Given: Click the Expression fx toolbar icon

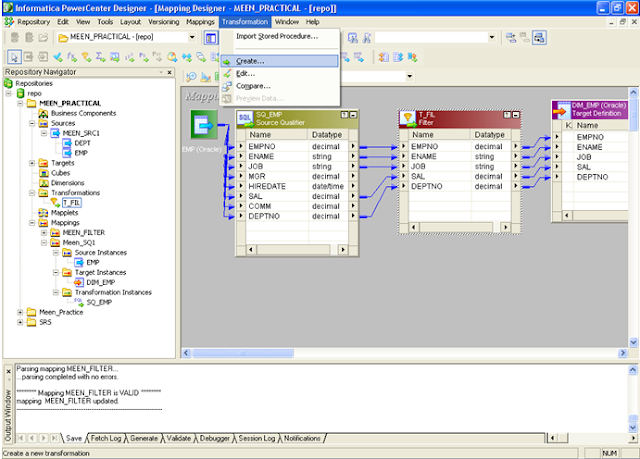Looking at the screenshot, I should (x=72, y=57).
